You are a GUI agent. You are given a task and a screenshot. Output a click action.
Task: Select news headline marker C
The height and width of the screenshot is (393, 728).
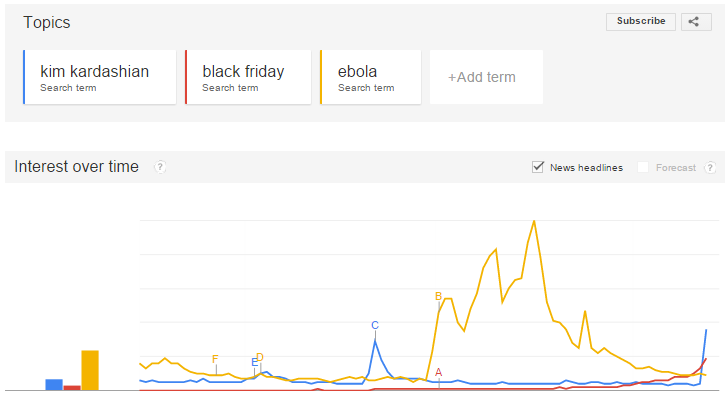click(x=375, y=325)
